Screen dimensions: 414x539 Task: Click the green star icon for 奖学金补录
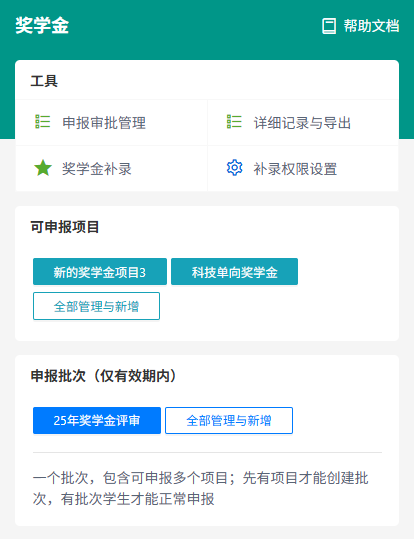point(43,168)
